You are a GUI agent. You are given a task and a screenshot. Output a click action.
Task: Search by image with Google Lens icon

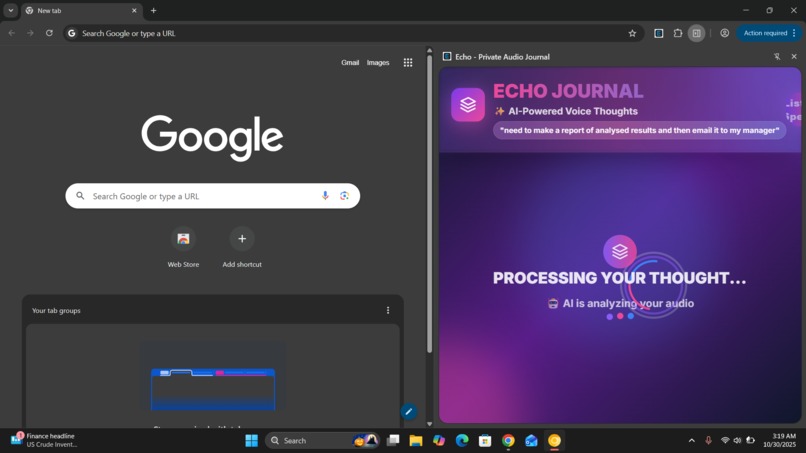click(x=344, y=196)
